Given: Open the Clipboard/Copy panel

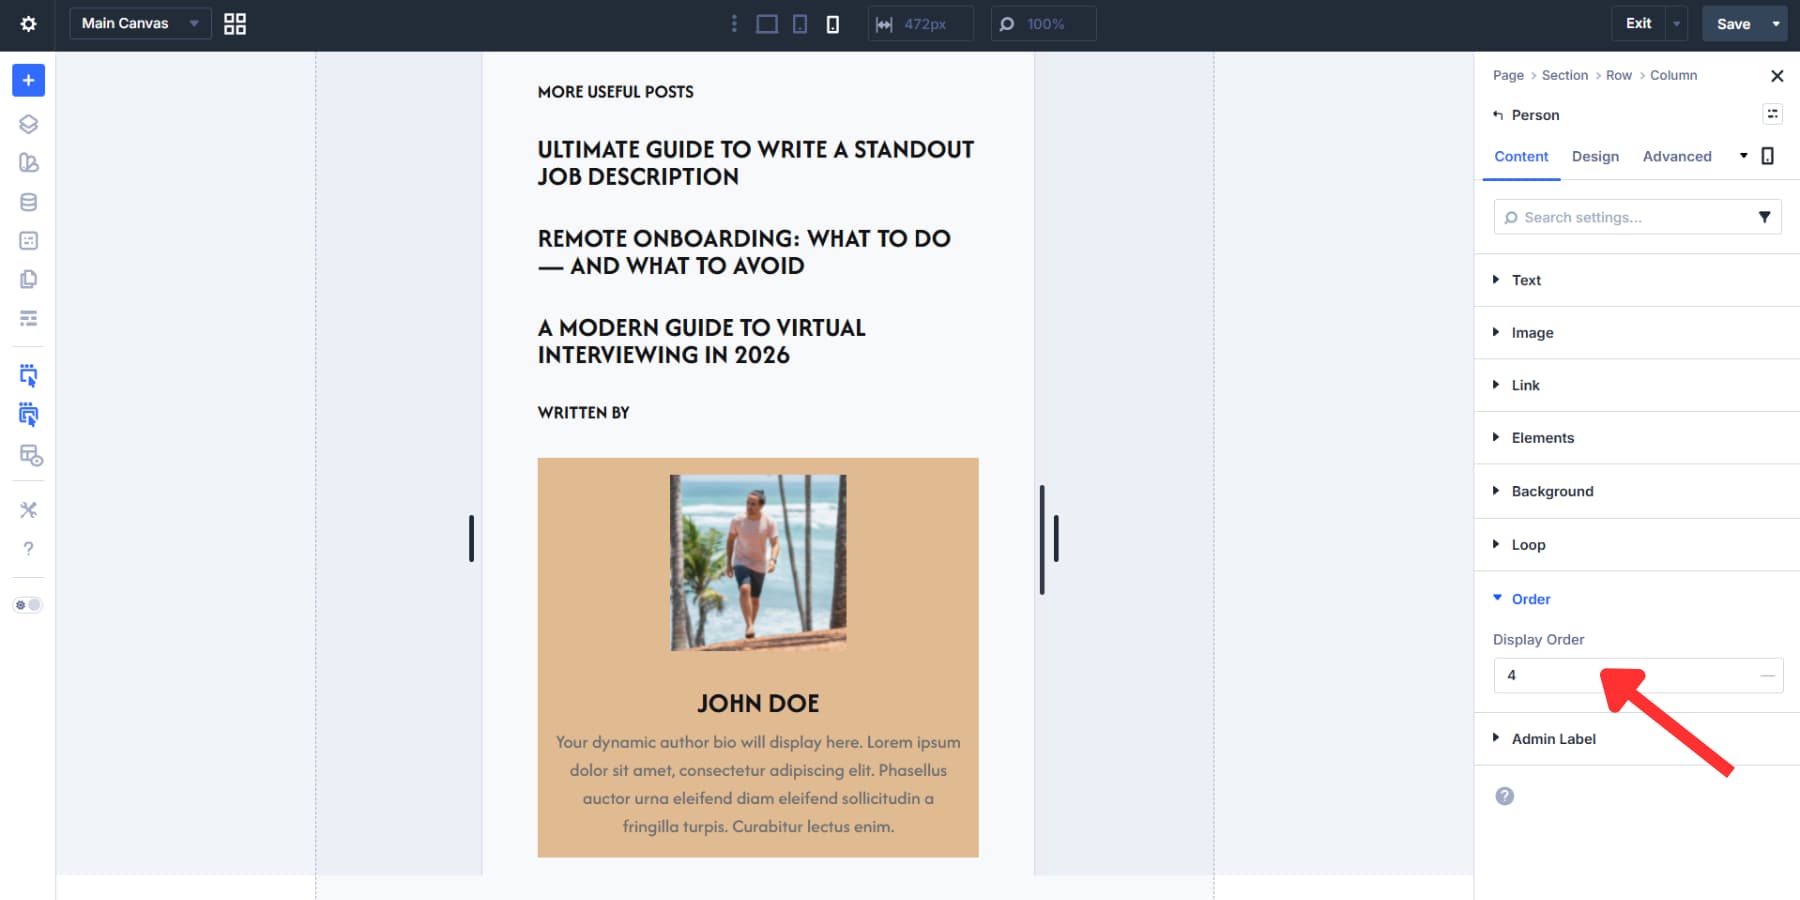Looking at the screenshot, I should tap(28, 279).
